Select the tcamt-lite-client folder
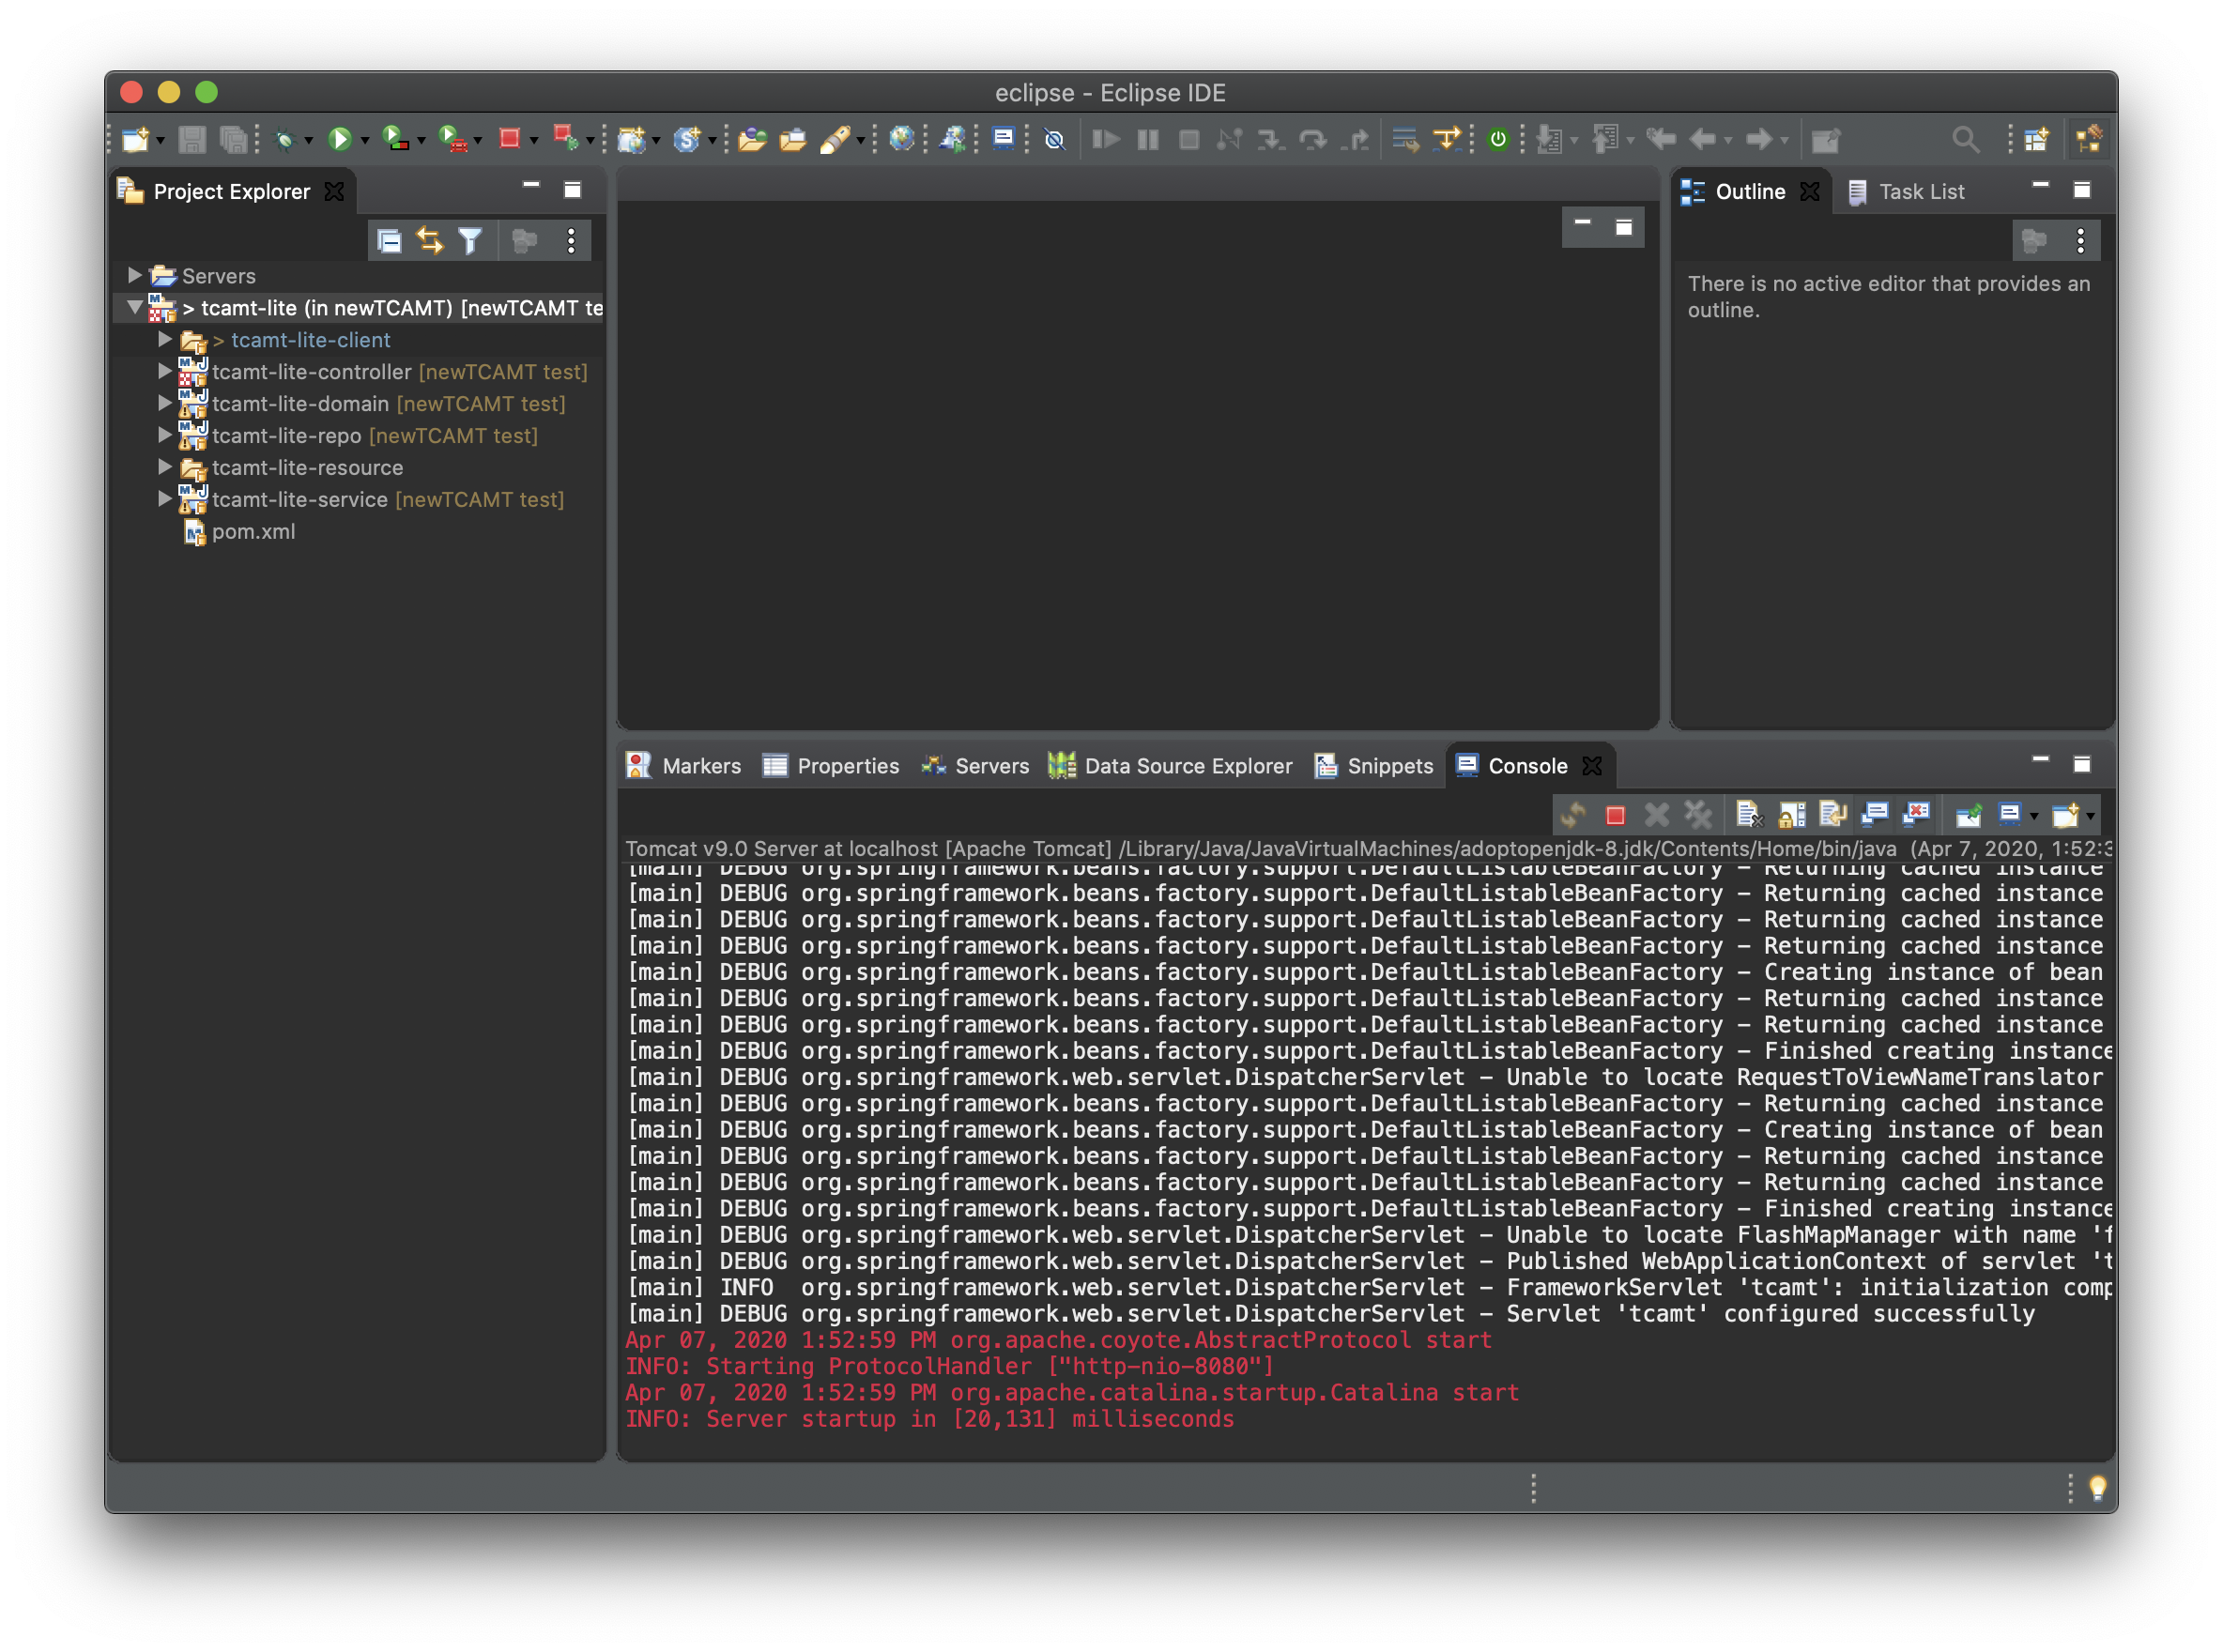Viewport: 2223px width, 1652px height. pos(310,340)
